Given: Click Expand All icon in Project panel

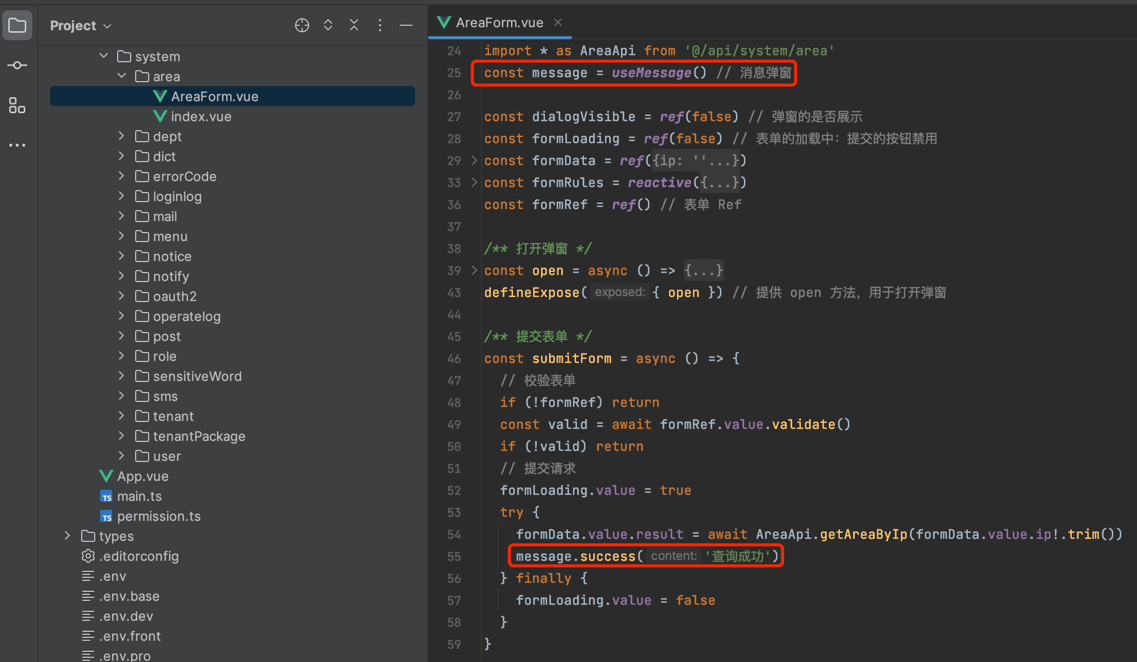Looking at the screenshot, I should click(328, 25).
